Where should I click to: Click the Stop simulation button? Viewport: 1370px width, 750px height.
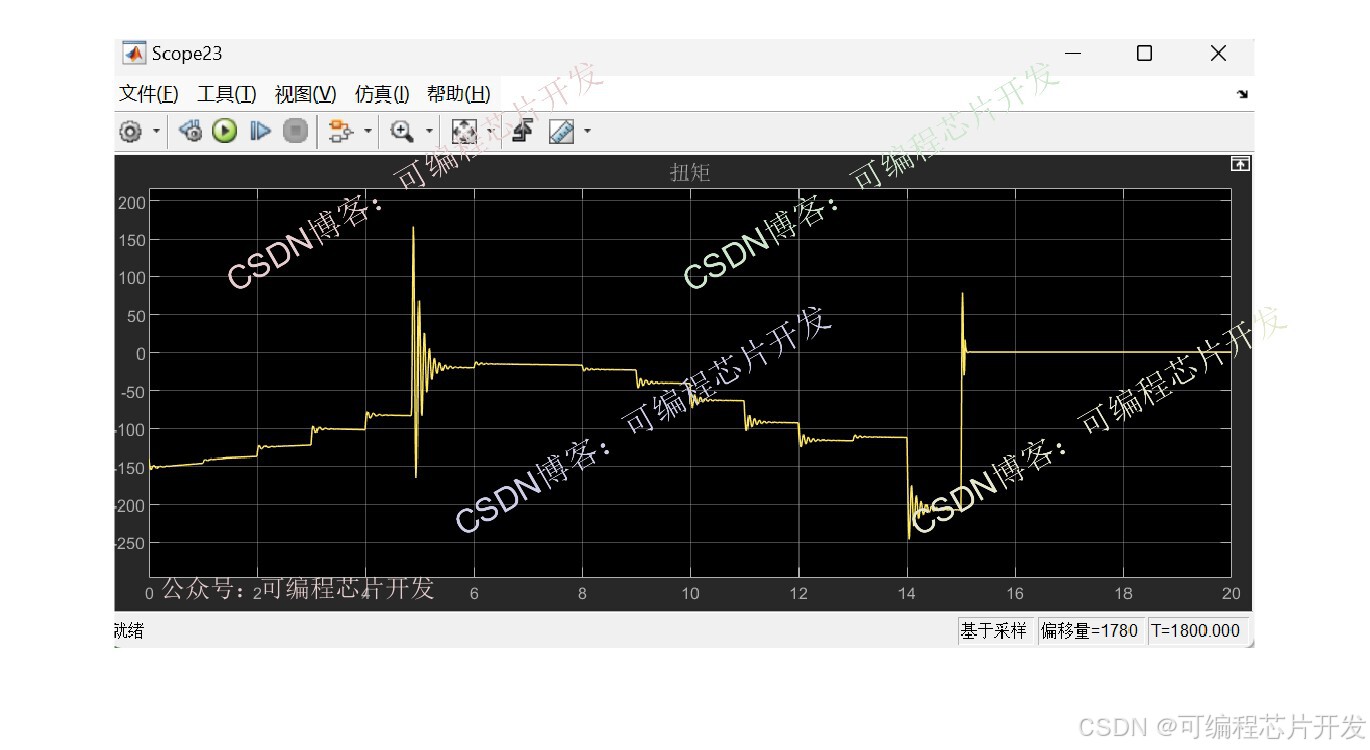coord(295,131)
